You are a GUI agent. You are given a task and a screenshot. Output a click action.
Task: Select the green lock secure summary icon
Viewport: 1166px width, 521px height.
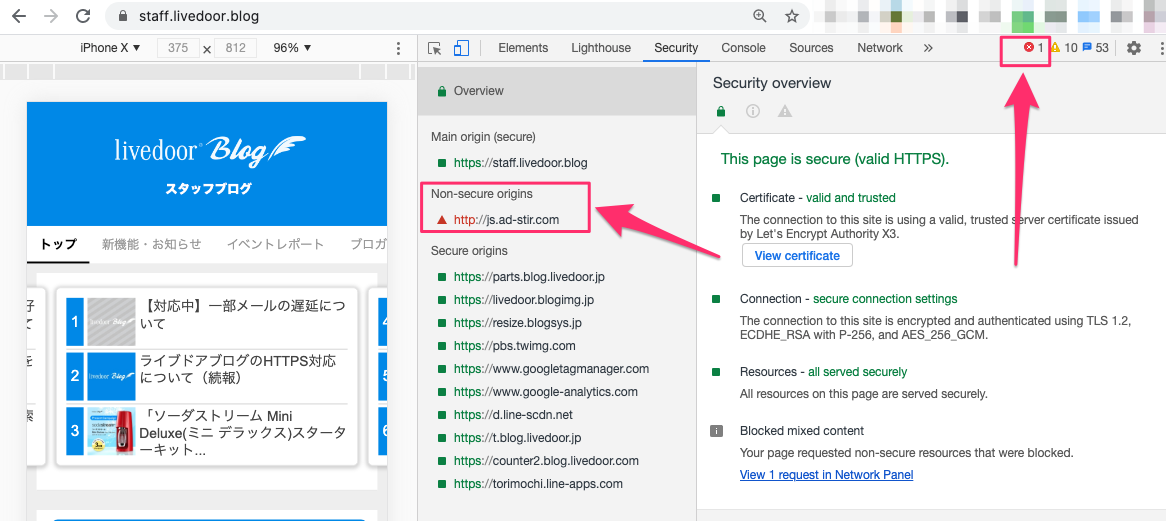point(721,111)
